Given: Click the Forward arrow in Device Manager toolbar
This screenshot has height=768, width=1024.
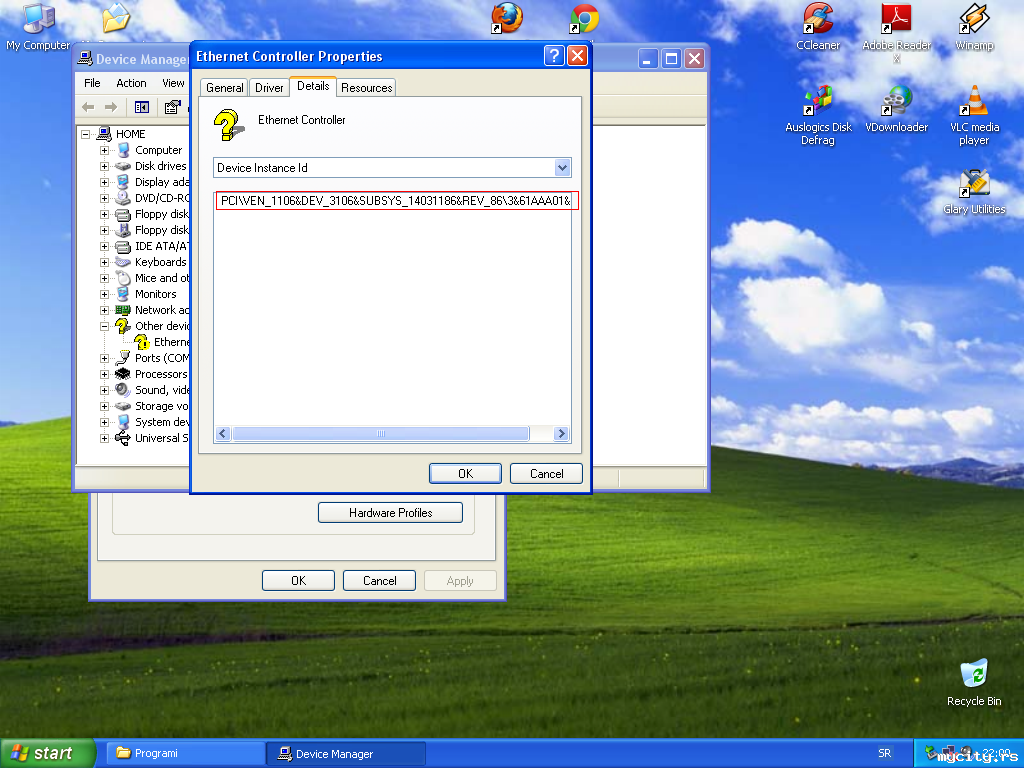Looking at the screenshot, I should pyautogui.click(x=111, y=107).
